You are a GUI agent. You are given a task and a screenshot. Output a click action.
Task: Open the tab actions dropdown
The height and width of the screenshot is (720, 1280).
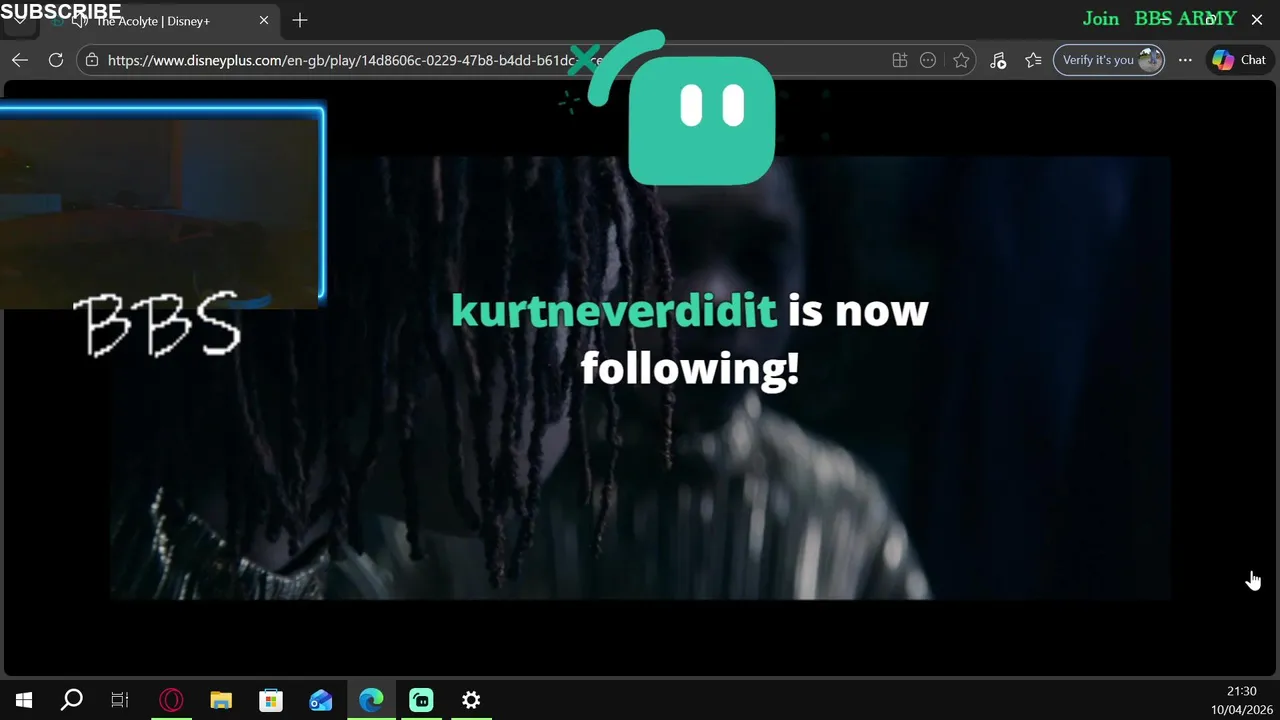point(20,20)
